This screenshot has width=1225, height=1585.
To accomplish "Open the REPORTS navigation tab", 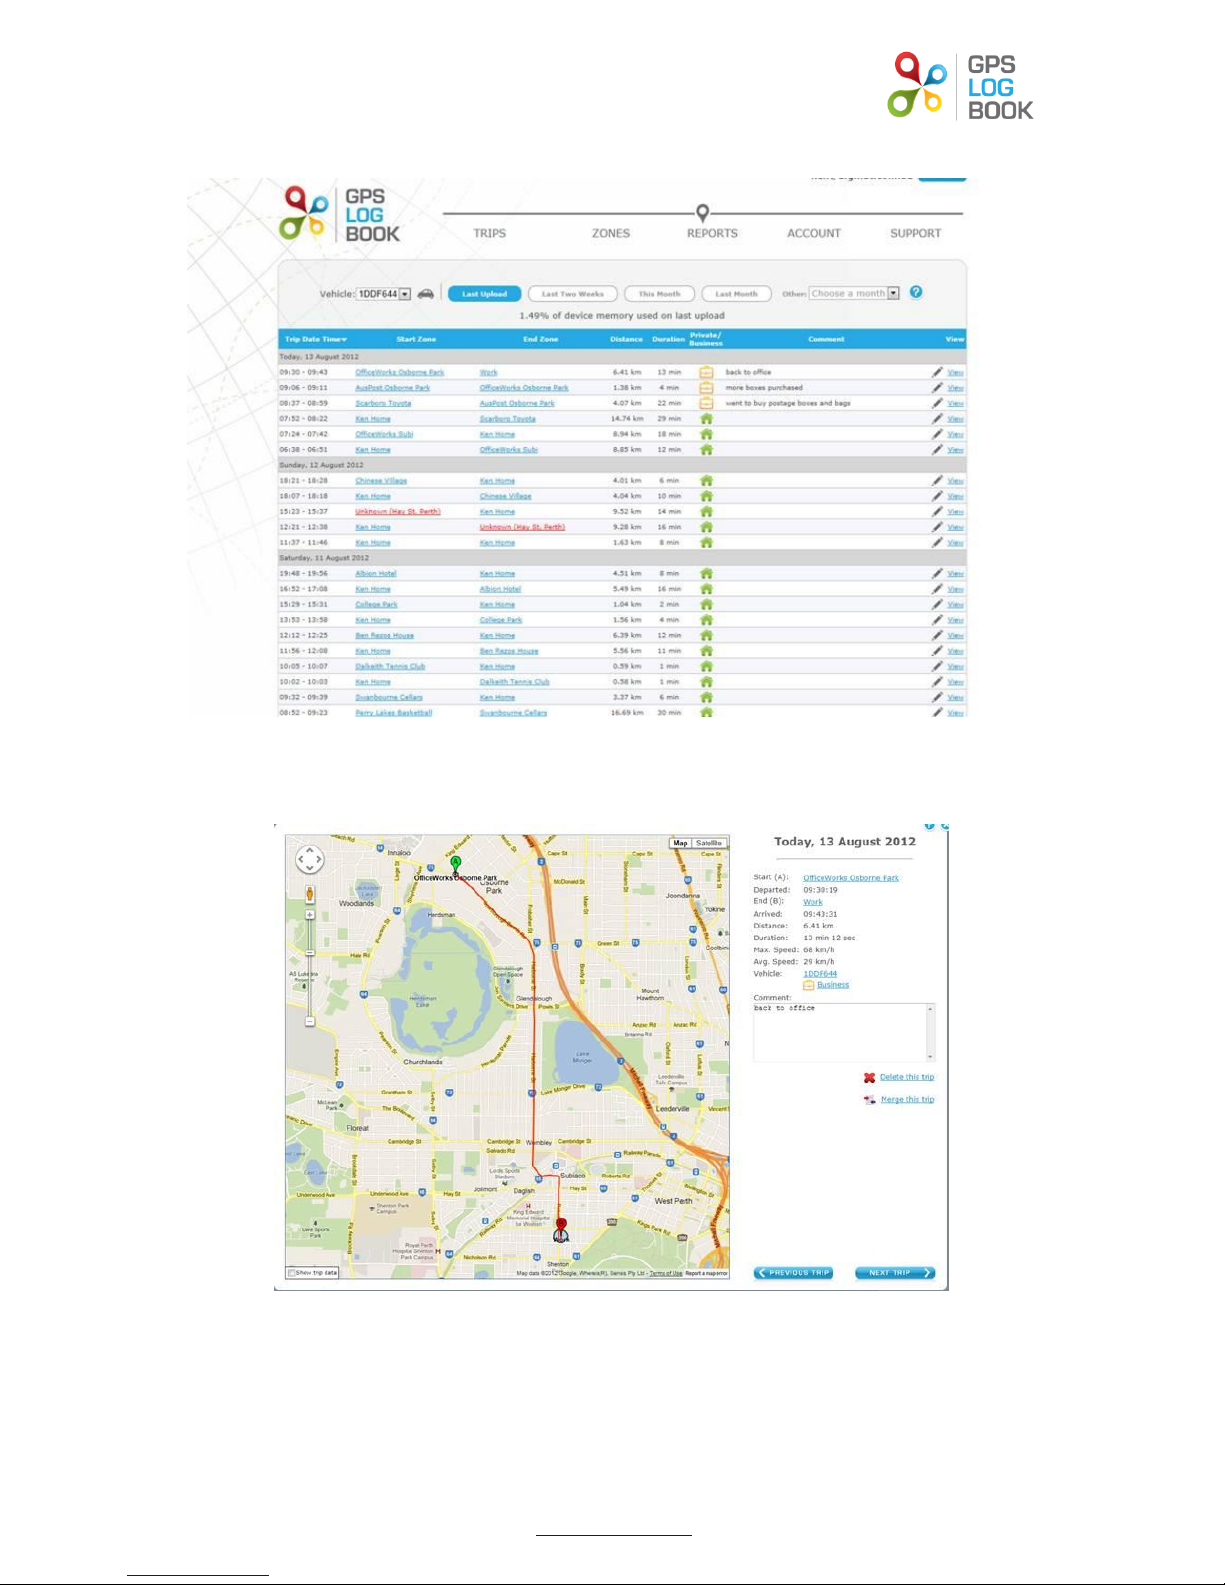I will click(712, 233).
